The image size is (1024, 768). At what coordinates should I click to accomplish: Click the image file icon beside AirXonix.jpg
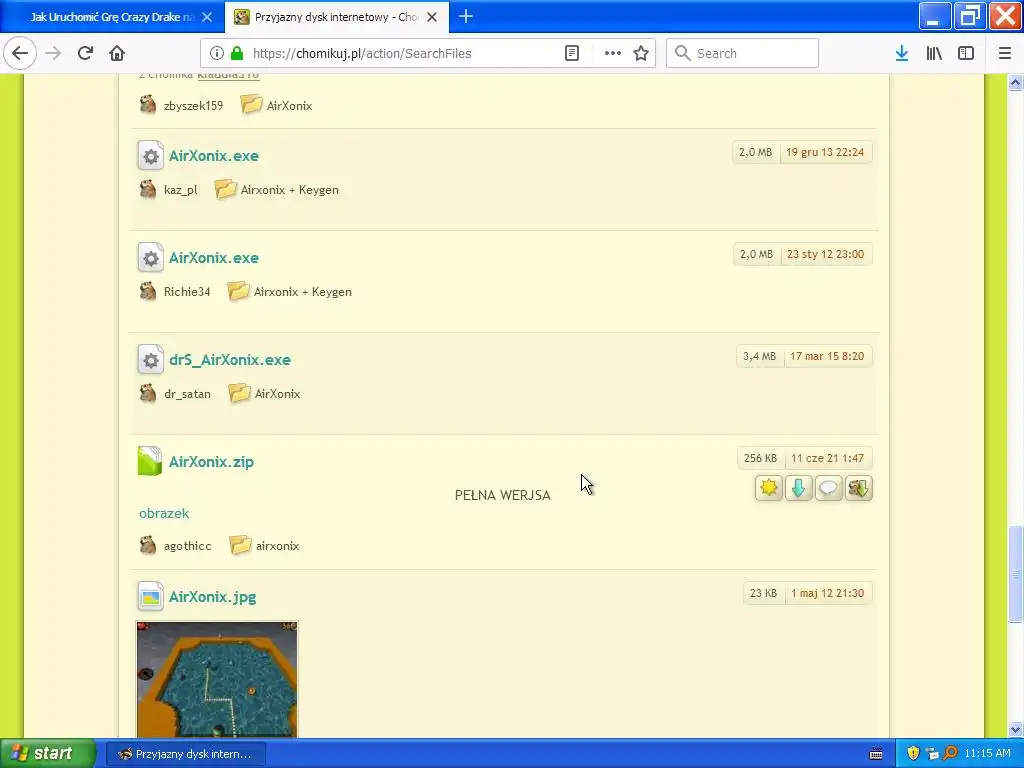point(150,596)
